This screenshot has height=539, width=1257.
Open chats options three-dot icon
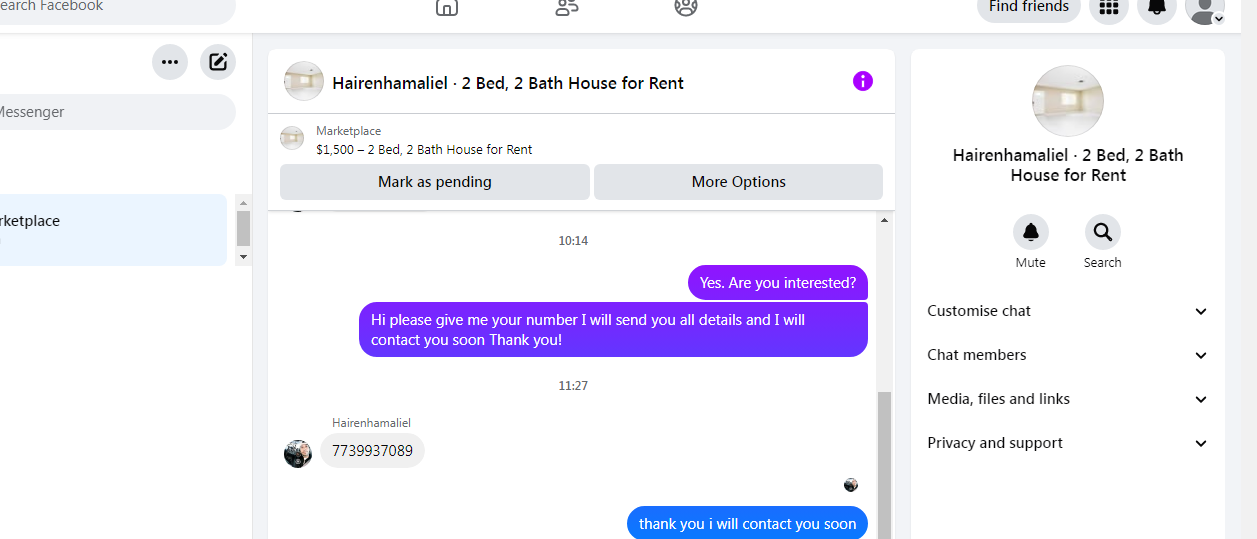[x=170, y=62]
